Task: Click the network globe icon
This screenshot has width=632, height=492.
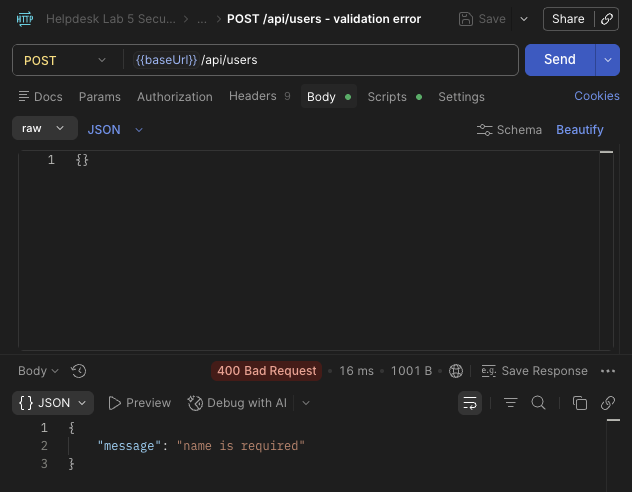Action: pyautogui.click(x=456, y=371)
